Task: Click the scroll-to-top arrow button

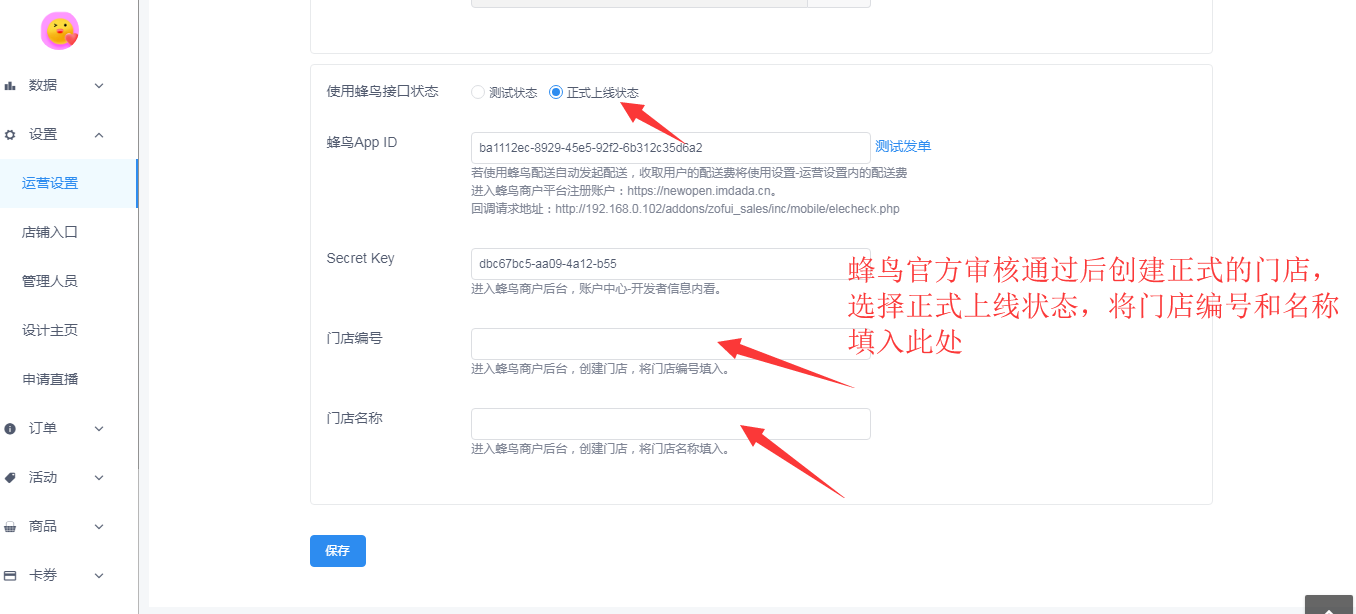Action: 1329,605
